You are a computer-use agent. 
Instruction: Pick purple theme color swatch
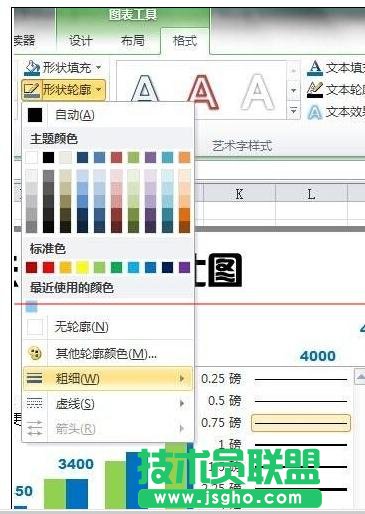click(x=150, y=157)
